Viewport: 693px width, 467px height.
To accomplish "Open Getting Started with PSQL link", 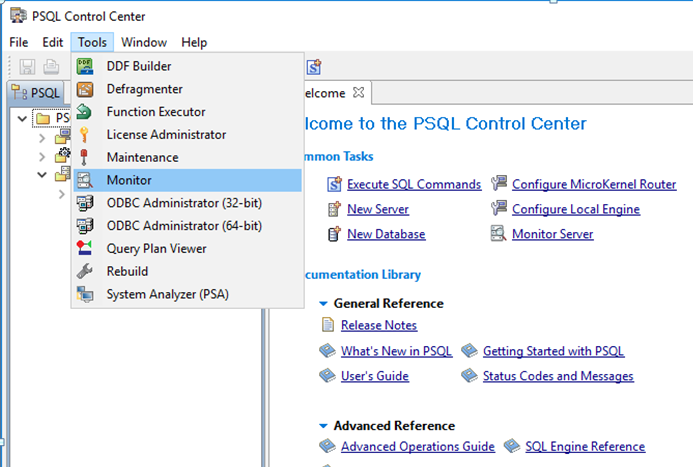I will click(x=553, y=351).
